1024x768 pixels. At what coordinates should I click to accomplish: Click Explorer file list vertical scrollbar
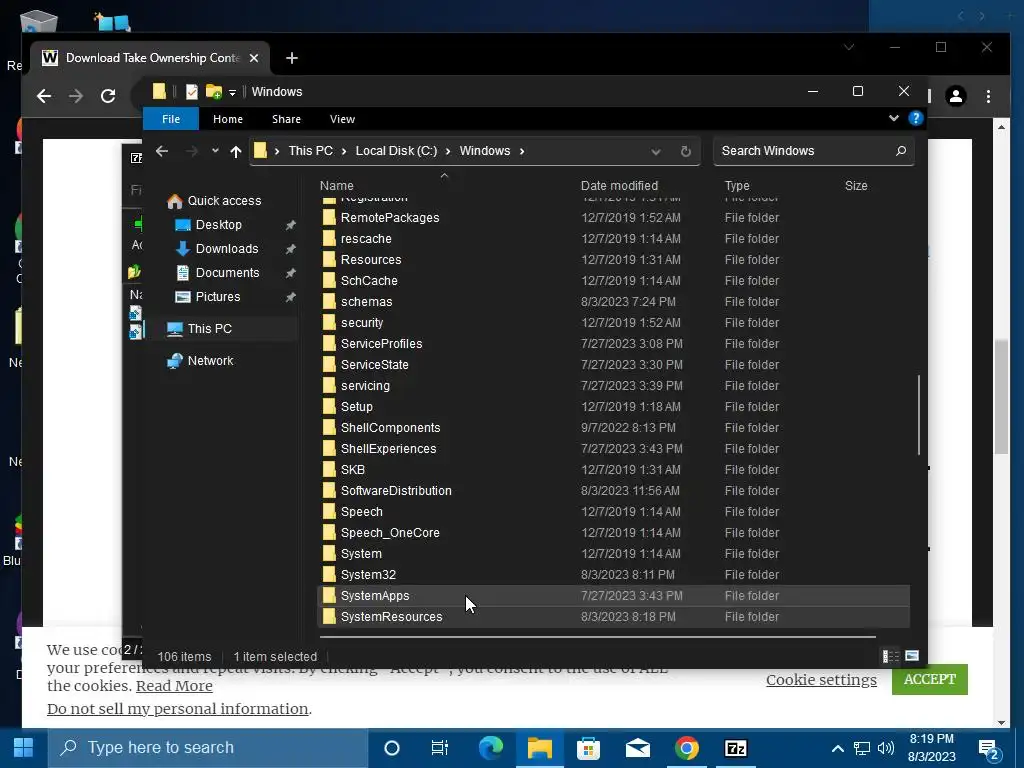click(918, 415)
